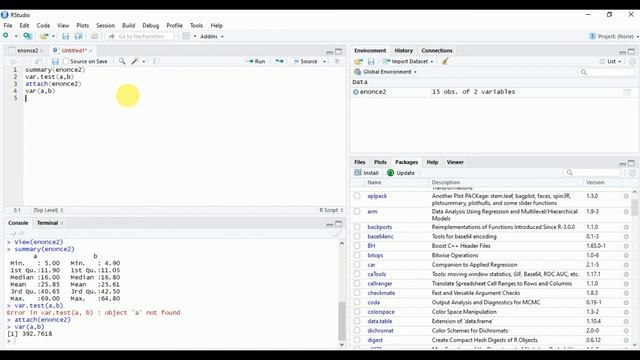
Task: Minimize the Console pane
Action: click(x=330, y=224)
